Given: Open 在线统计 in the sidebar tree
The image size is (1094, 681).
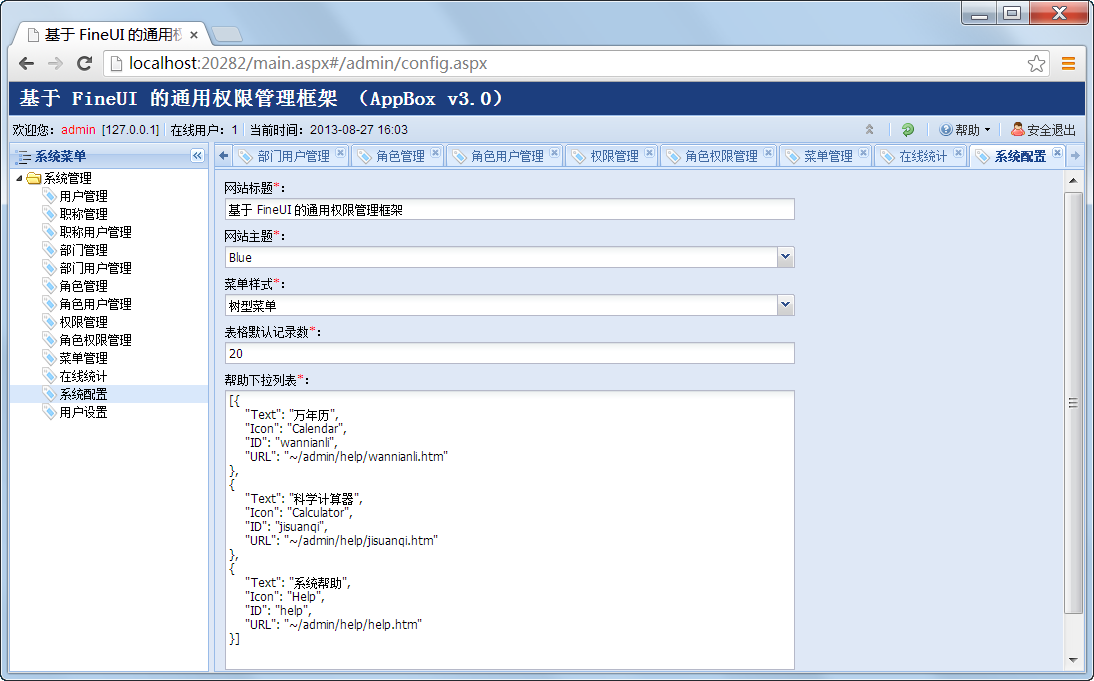Looking at the screenshot, I should click(83, 376).
